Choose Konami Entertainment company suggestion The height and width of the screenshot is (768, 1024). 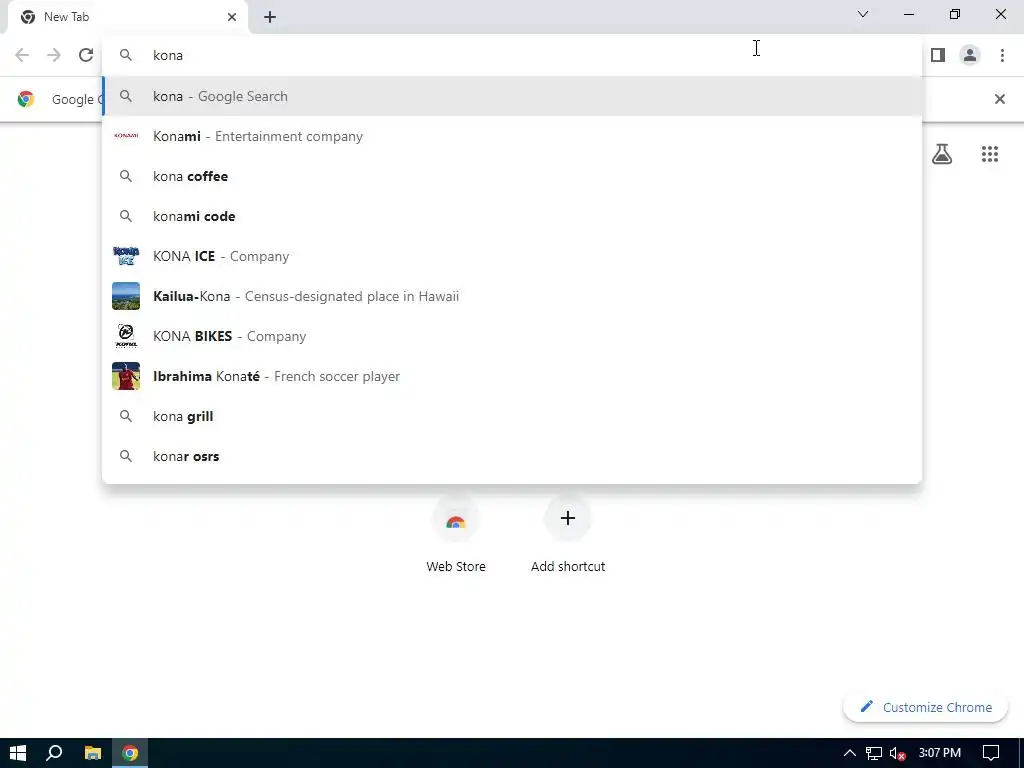click(512, 136)
